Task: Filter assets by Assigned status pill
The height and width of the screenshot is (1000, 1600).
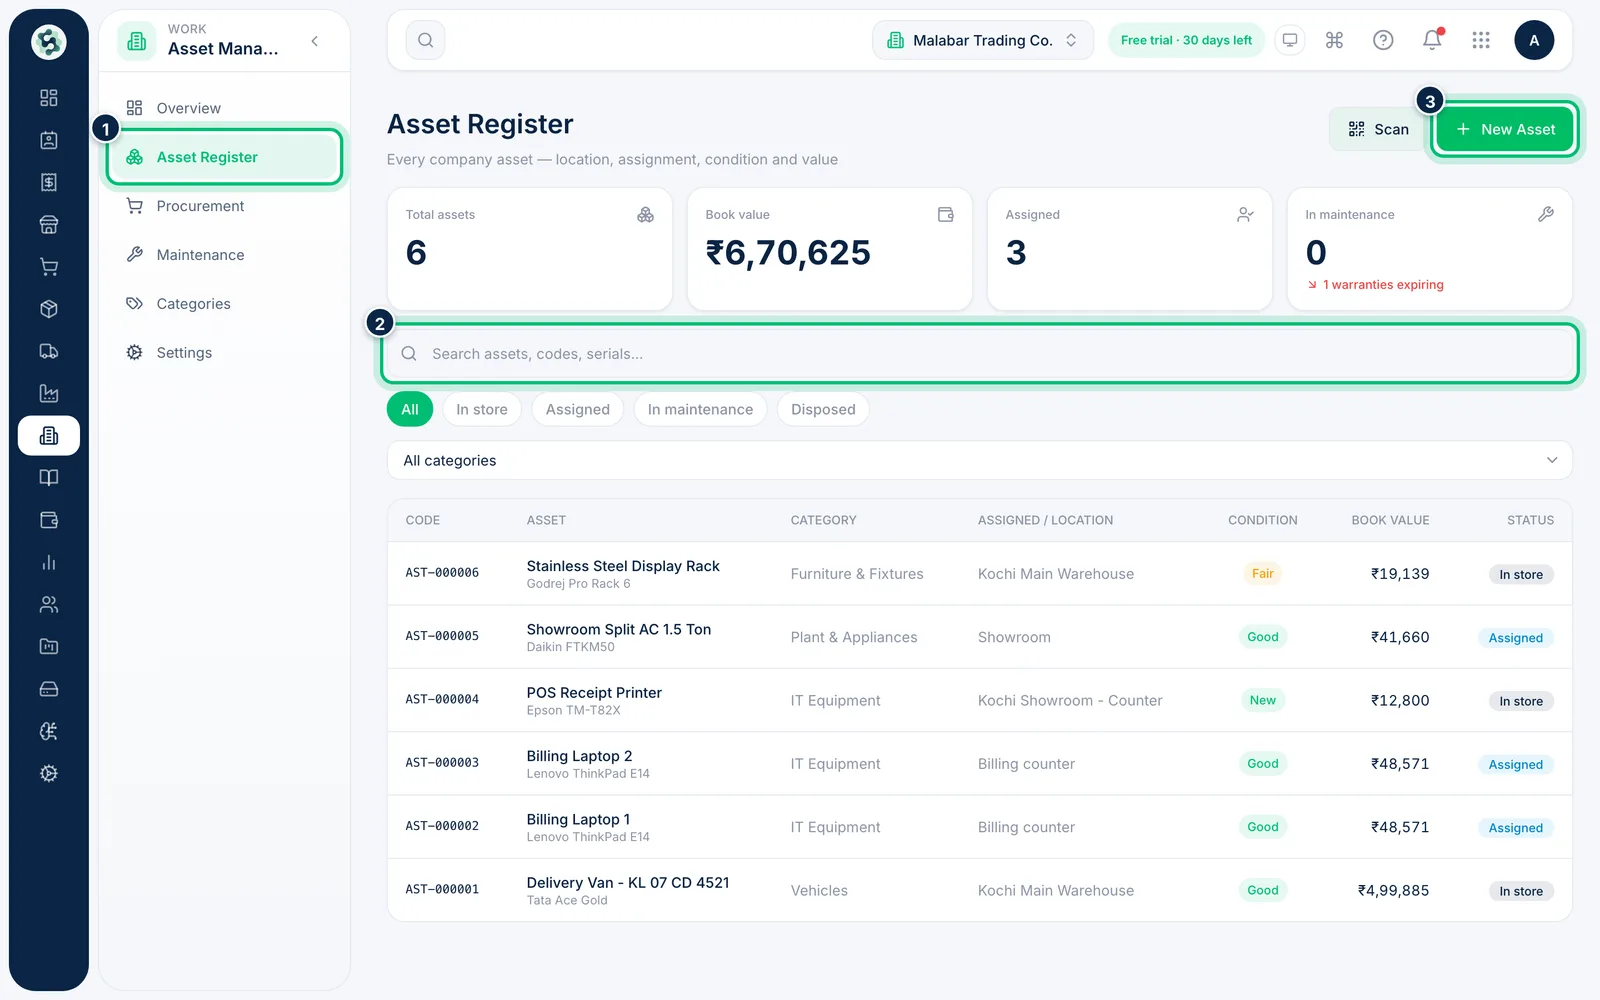Action: click(x=578, y=409)
